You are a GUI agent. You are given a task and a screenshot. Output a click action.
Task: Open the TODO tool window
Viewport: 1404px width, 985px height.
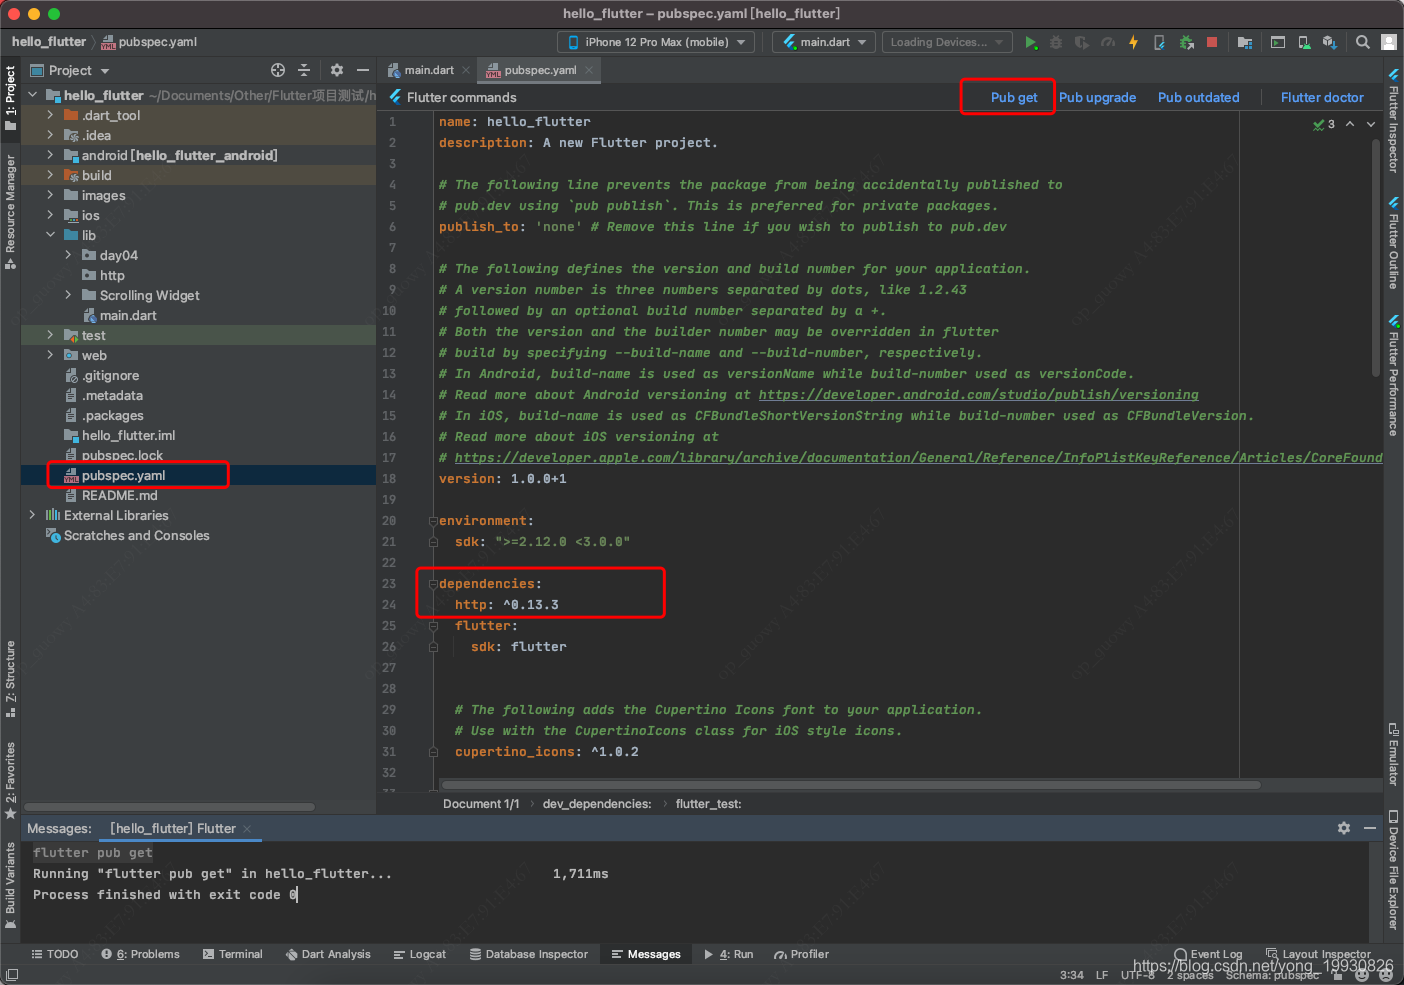[x=55, y=954]
